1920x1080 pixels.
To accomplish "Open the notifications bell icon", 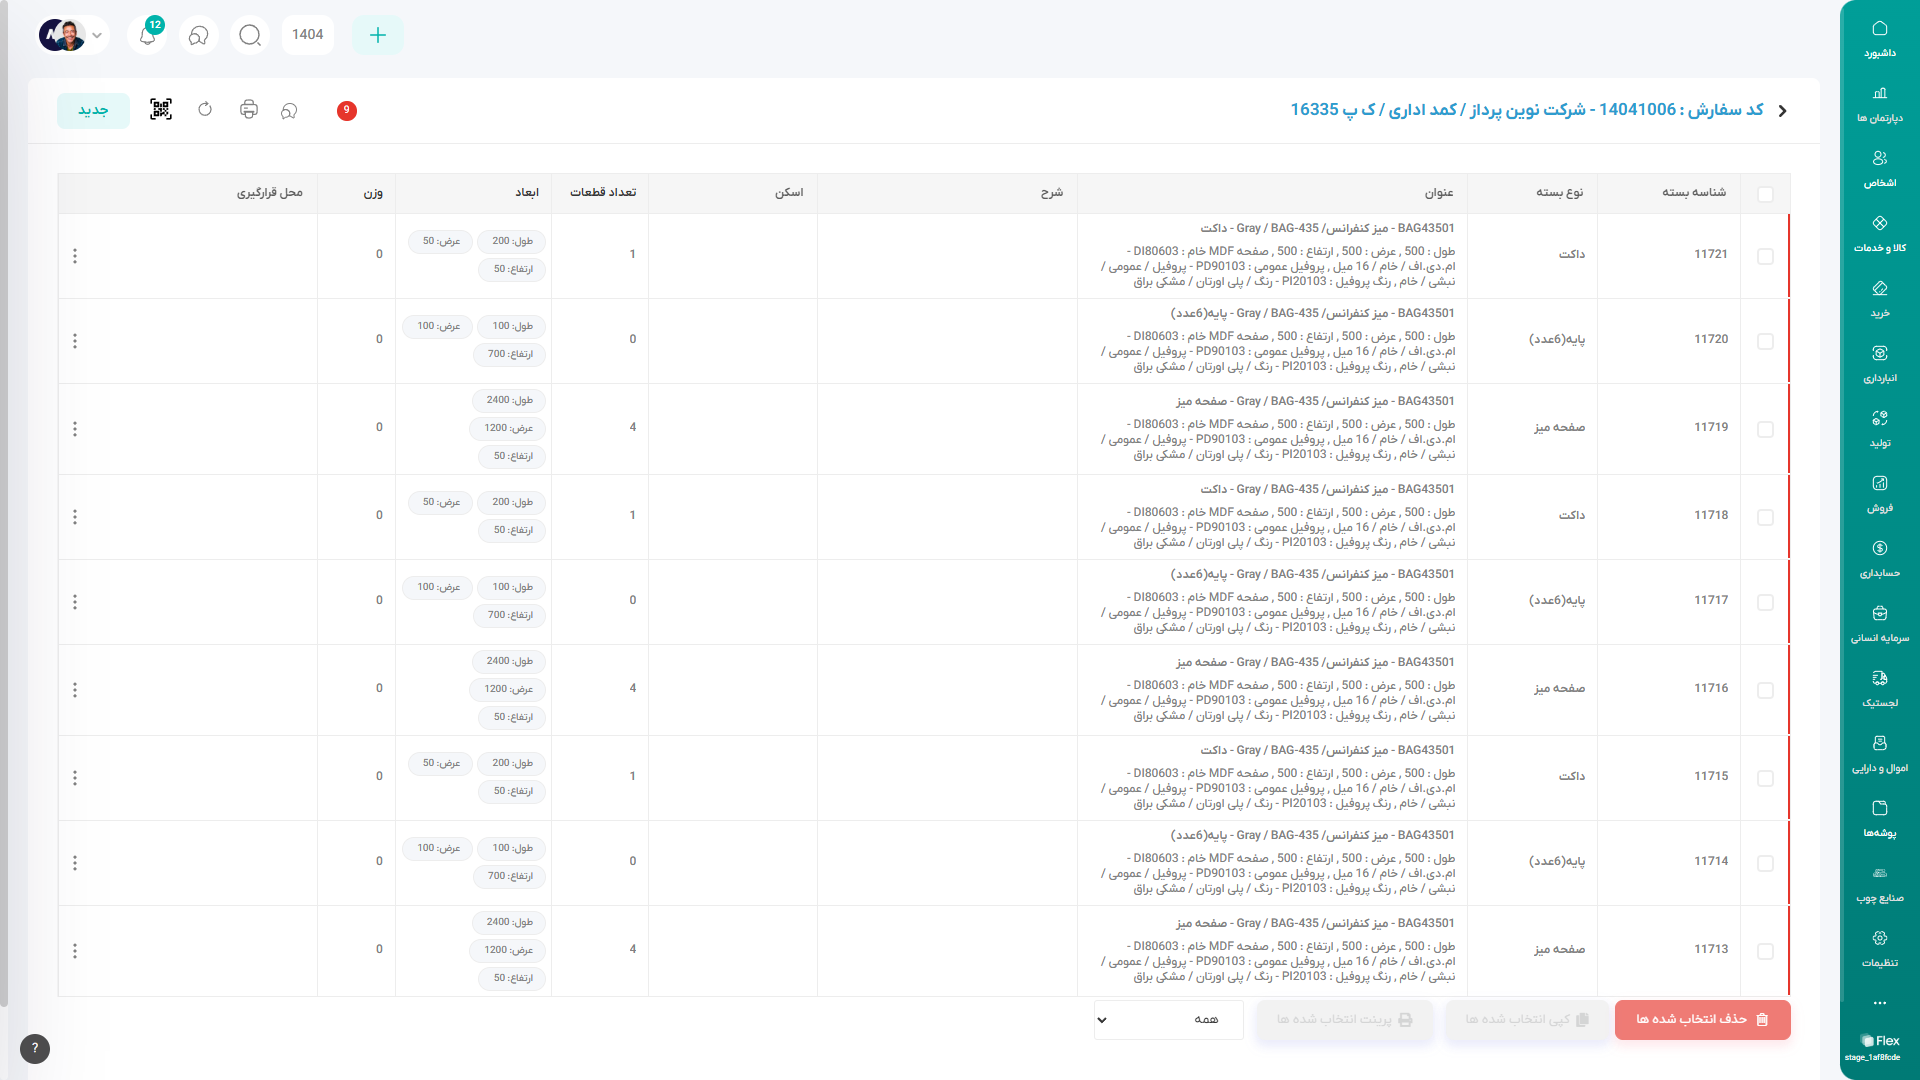I will (148, 36).
